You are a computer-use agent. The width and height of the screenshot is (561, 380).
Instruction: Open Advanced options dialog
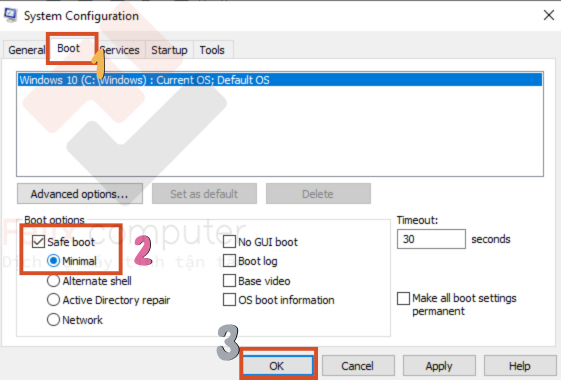[x=80, y=194]
